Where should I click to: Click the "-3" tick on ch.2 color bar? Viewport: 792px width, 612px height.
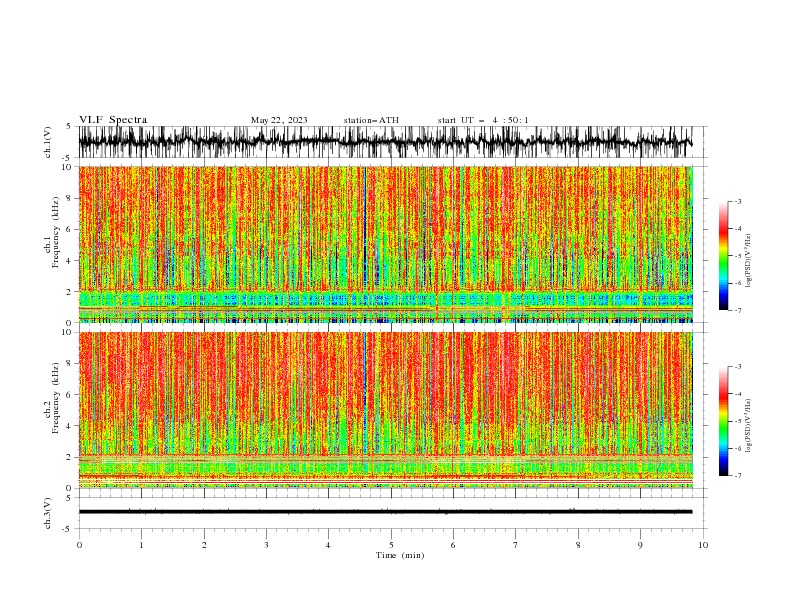click(x=737, y=367)
